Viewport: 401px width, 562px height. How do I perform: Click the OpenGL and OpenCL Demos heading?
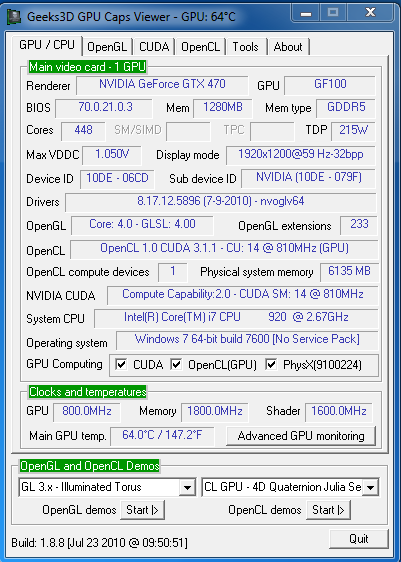(x=90, y=466)
